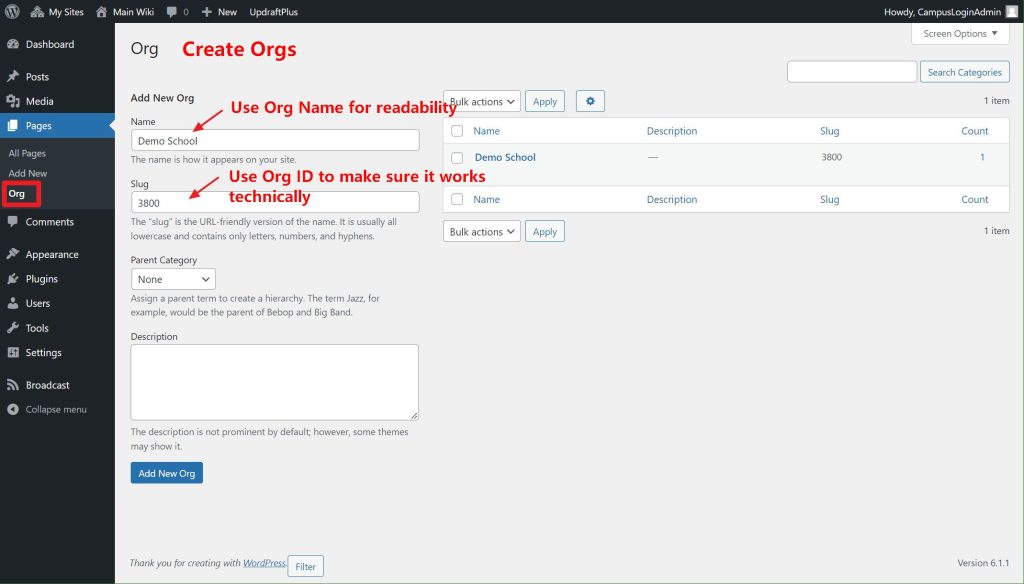Toggle select-all checkbox in table header
This screenshot has width=1024, height=584.
tap(457, 131)
